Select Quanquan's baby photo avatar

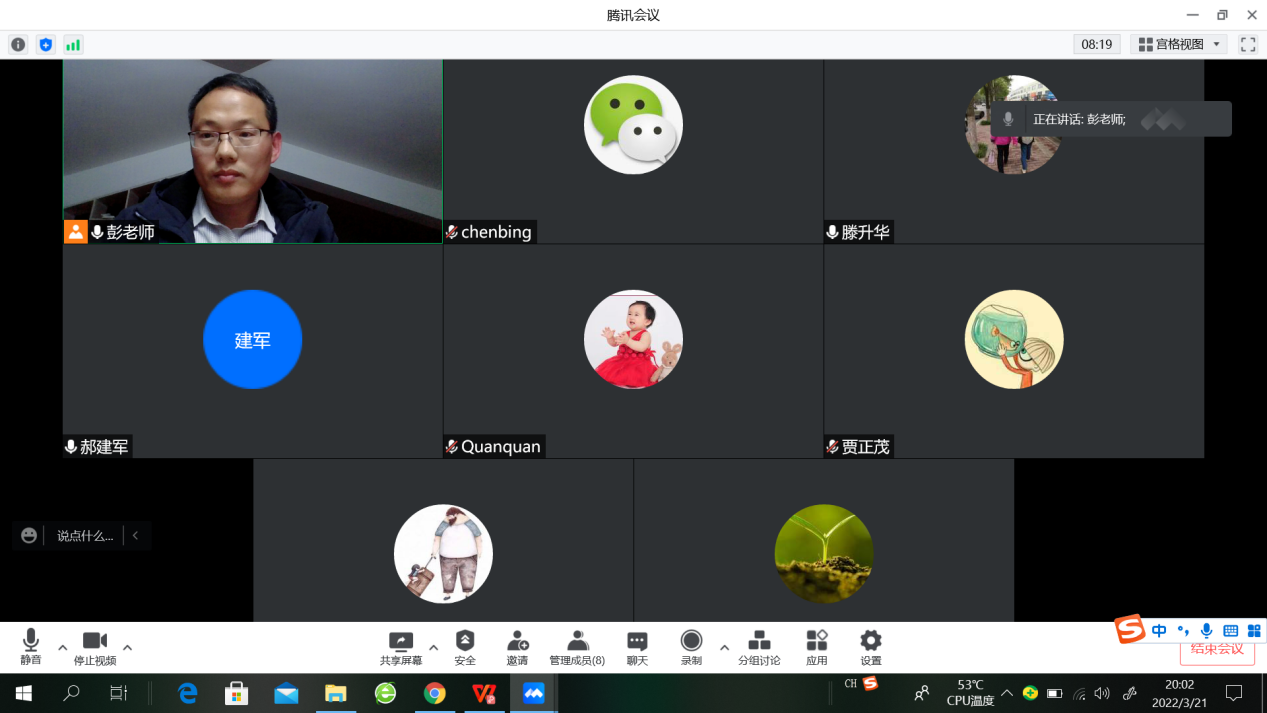click(633, 339)
